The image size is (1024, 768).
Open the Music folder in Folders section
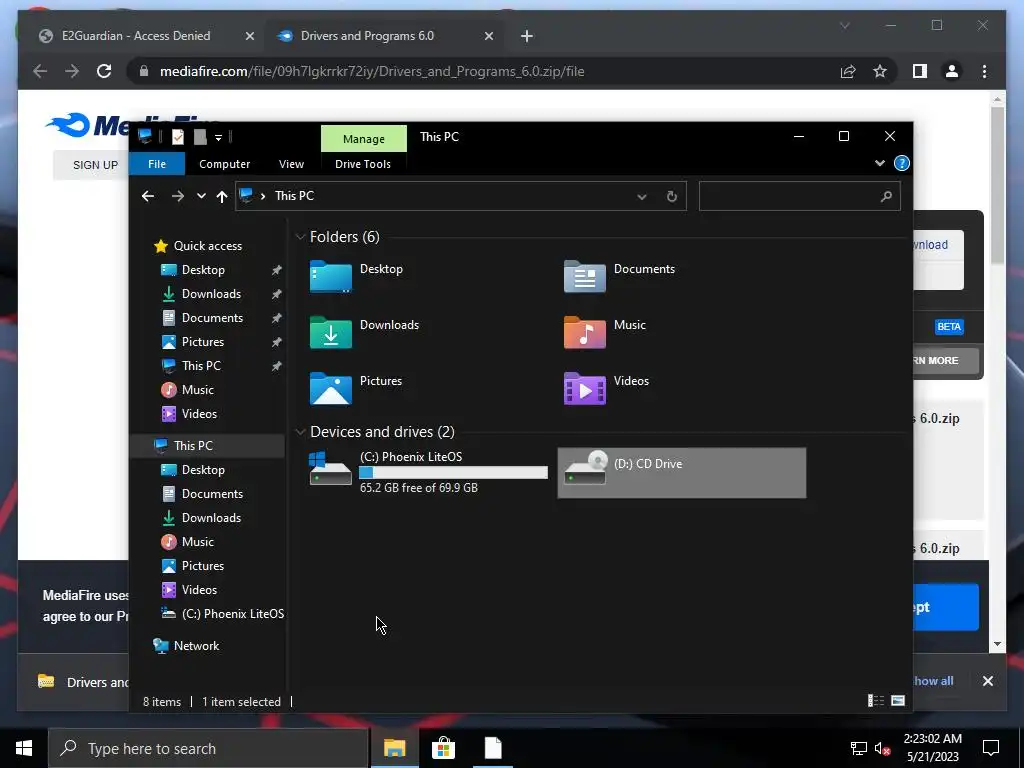pyautogui.click(x=605, y=332)
